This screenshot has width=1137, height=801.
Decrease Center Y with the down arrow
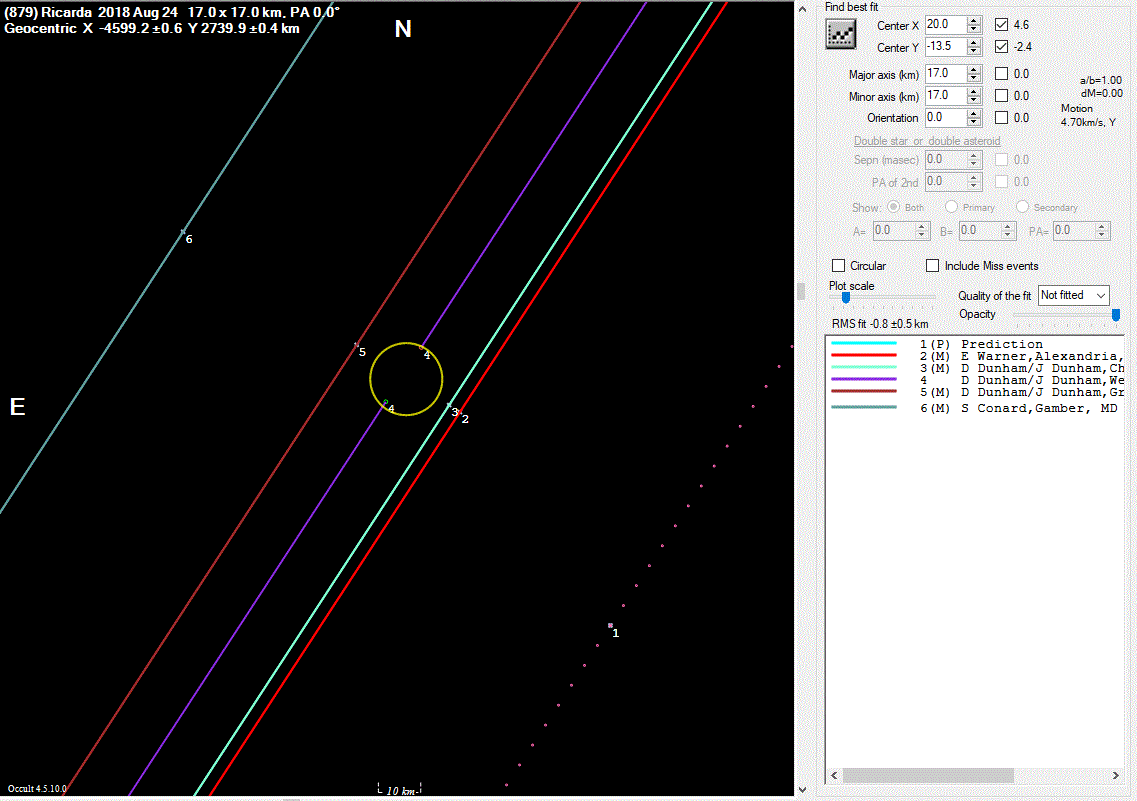tap(974, 51)
